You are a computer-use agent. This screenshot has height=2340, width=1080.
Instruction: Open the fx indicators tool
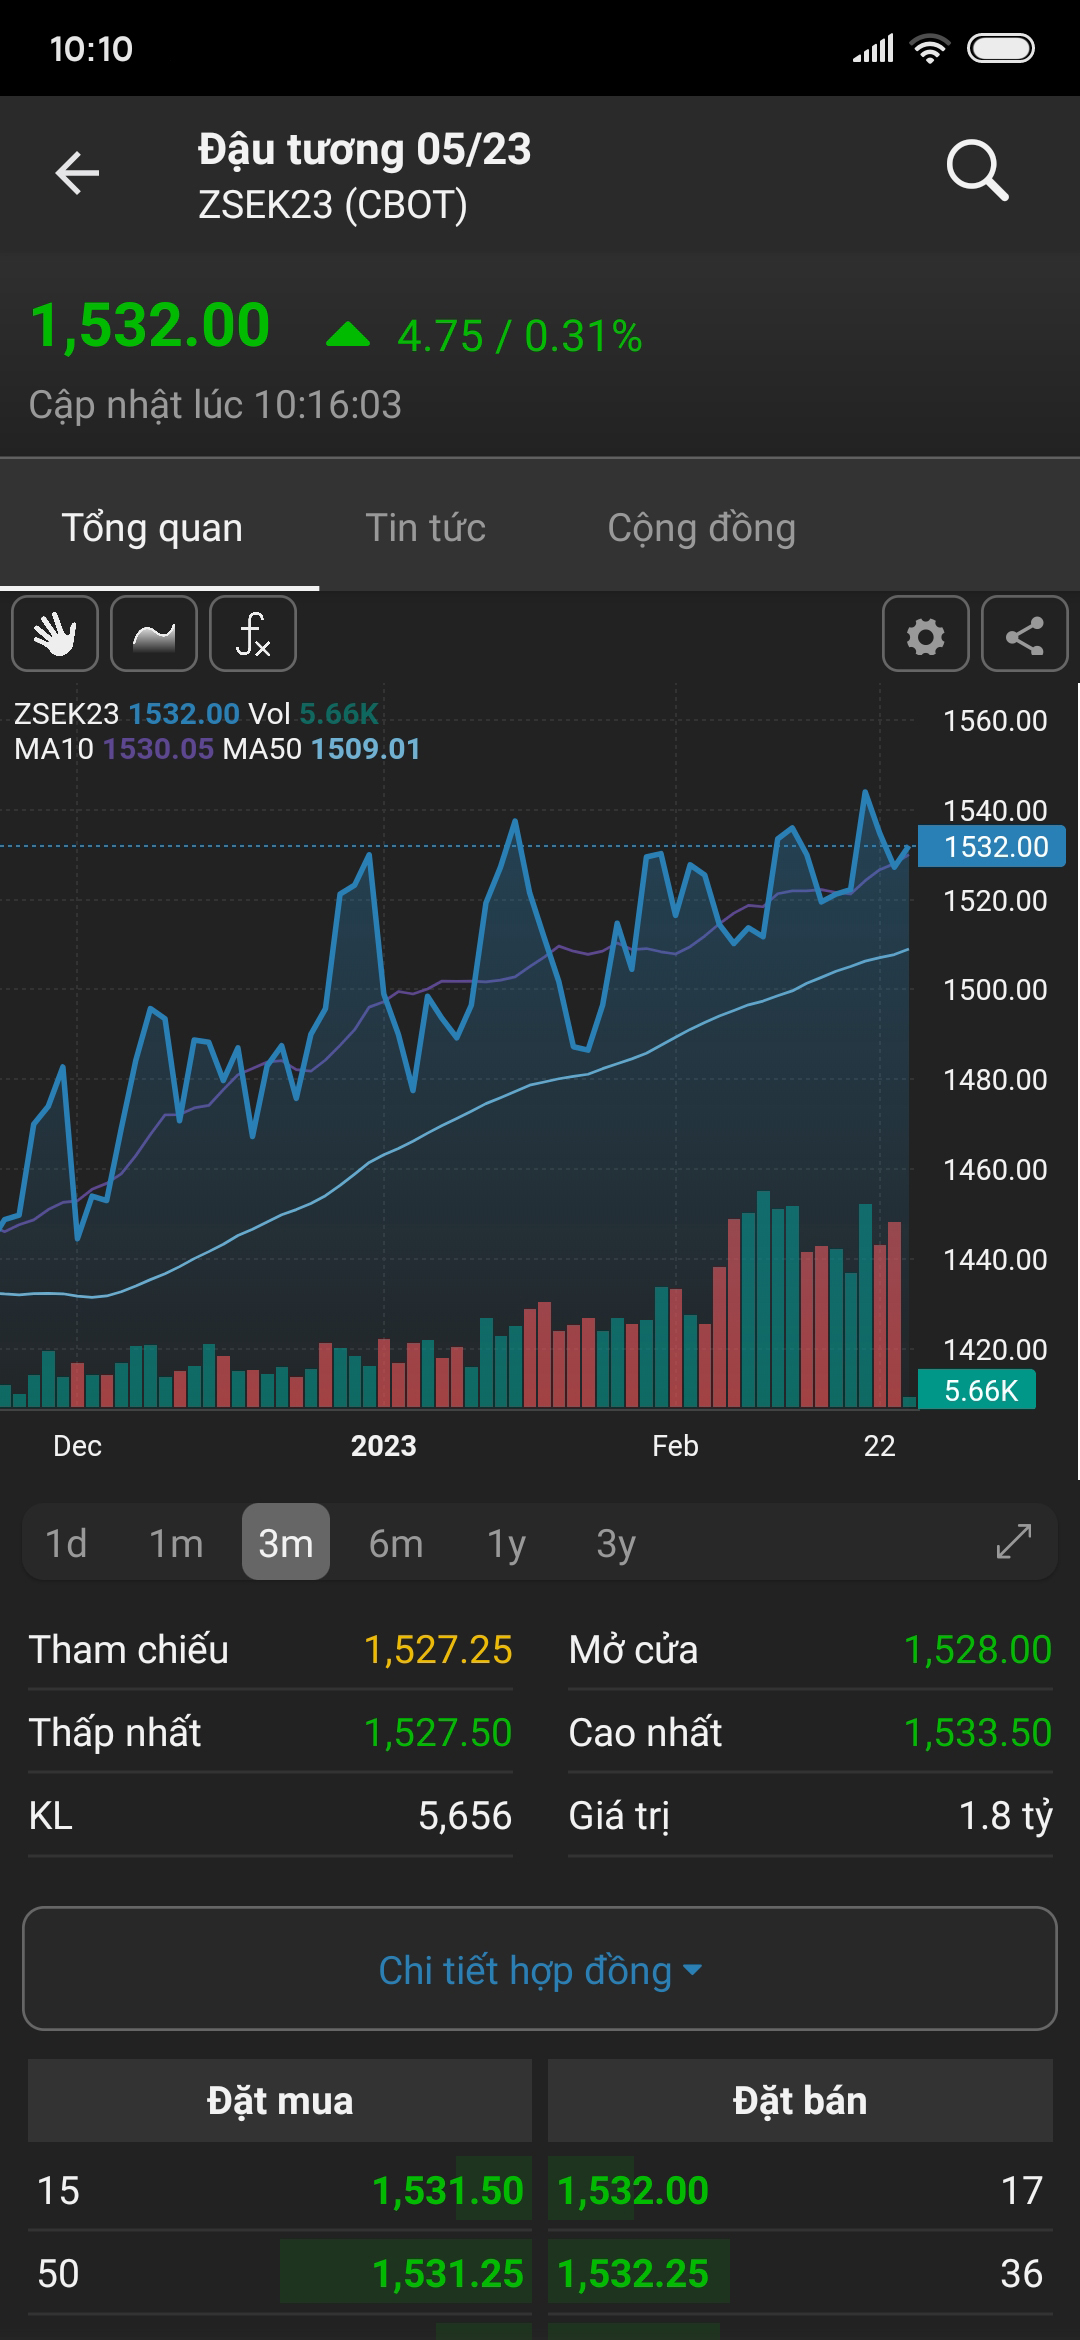coord(253,634)
